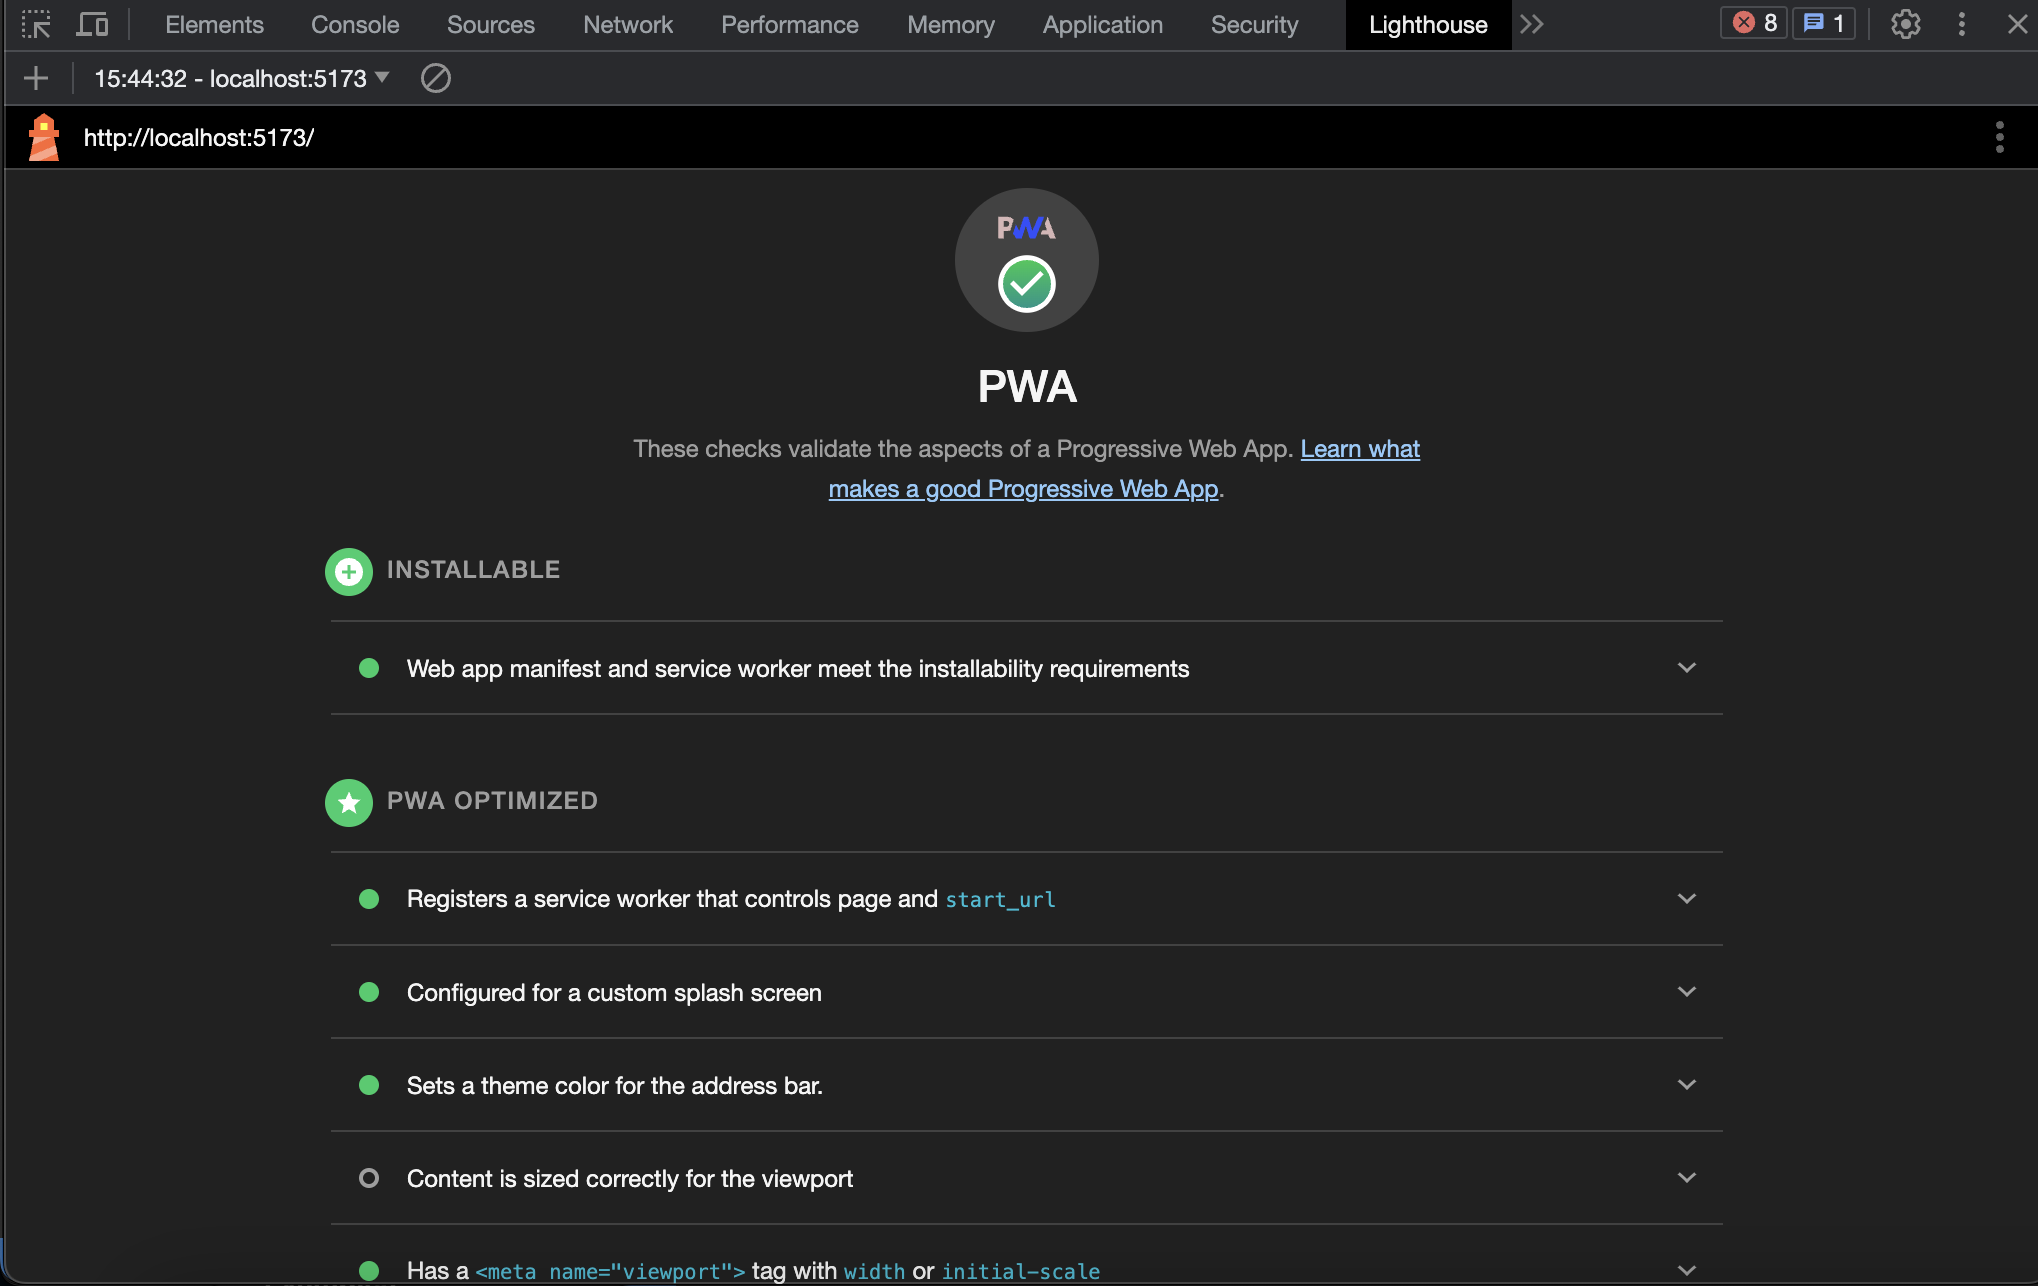Click the red errors count badge
The image size is (2038, 1286).
pos(1754,23)
